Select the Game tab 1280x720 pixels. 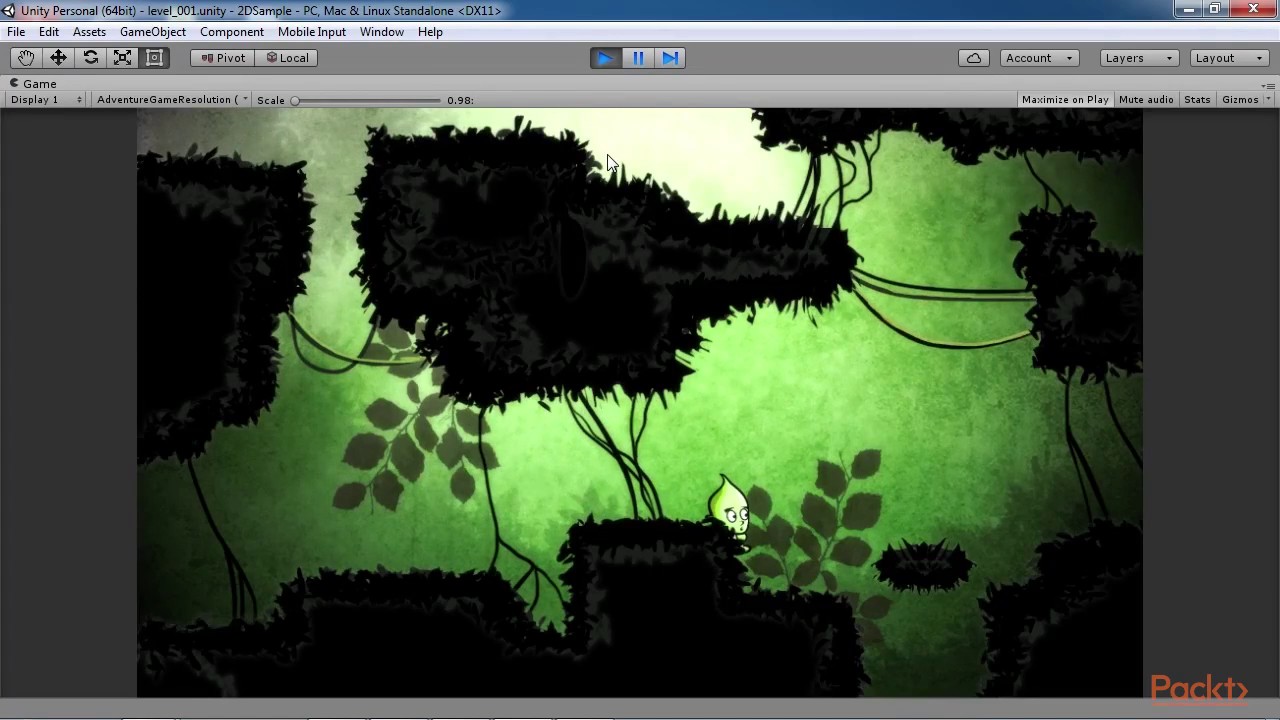tap(33, 84)
